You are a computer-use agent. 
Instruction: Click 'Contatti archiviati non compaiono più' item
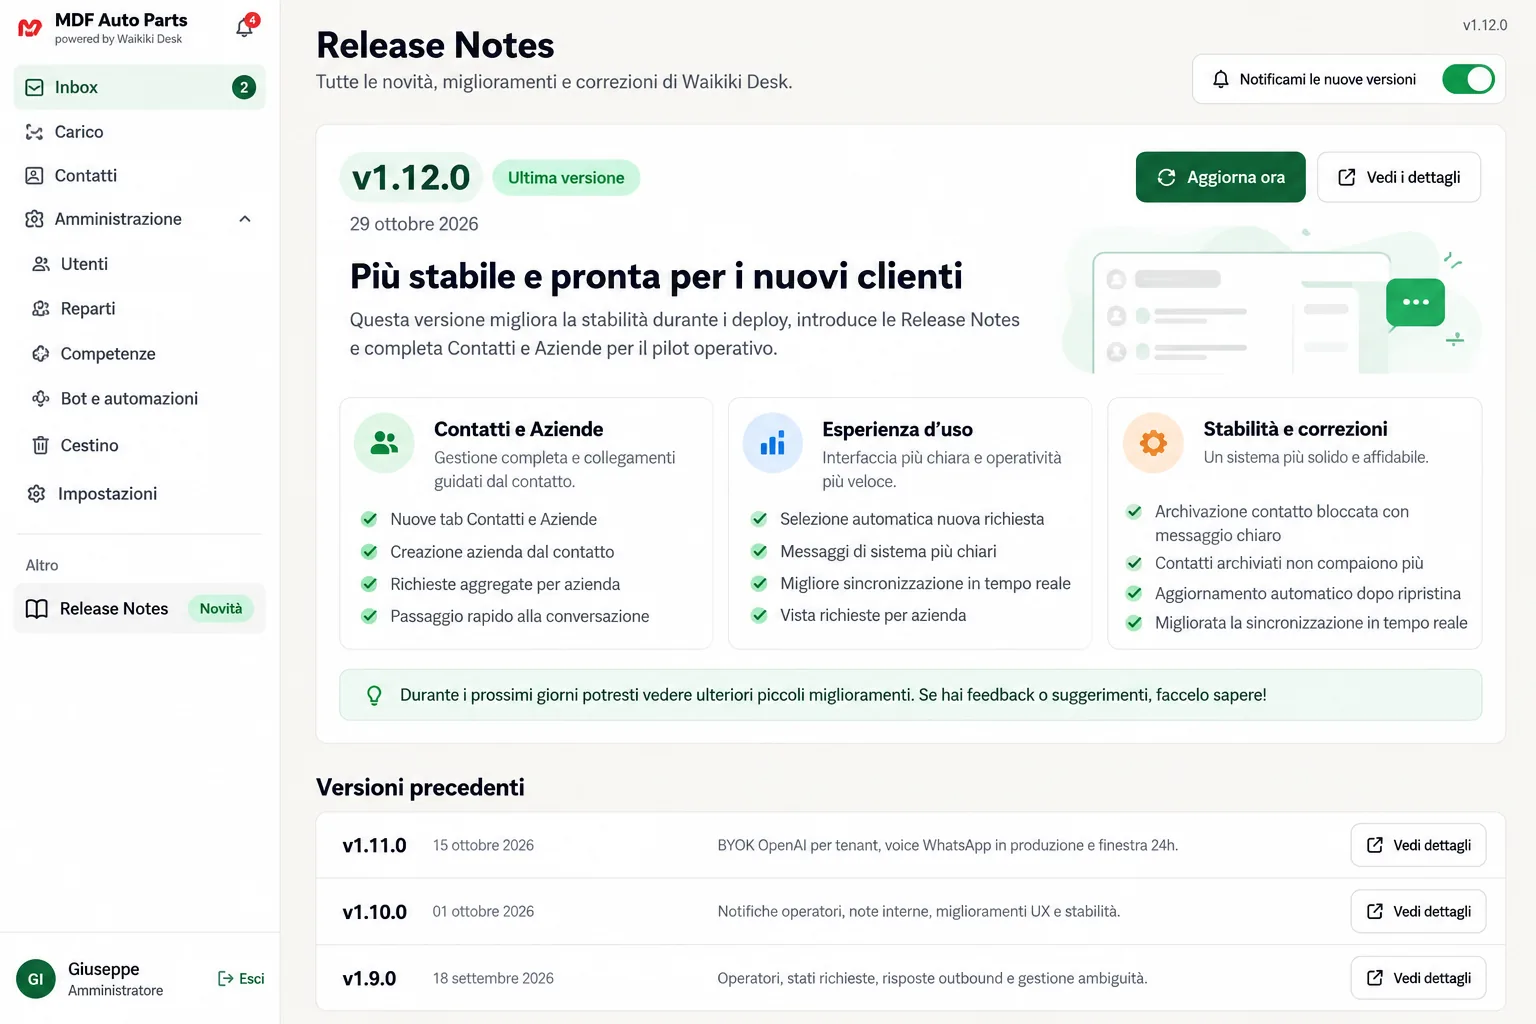(x=1289, y=563)
